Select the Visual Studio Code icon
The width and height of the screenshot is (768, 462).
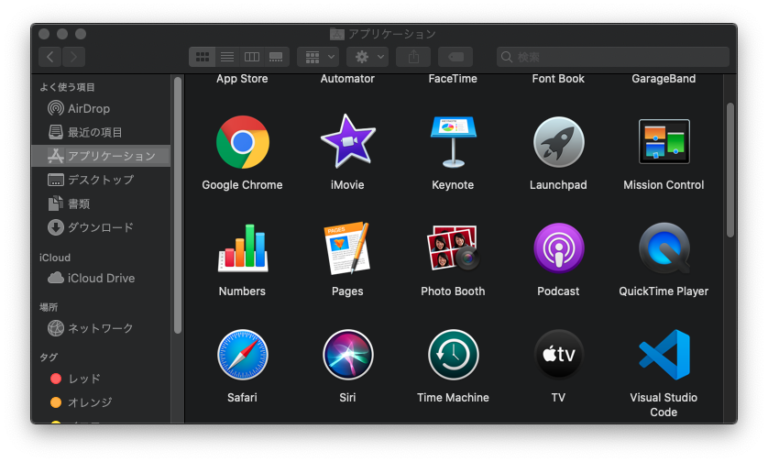pos(664,355)
